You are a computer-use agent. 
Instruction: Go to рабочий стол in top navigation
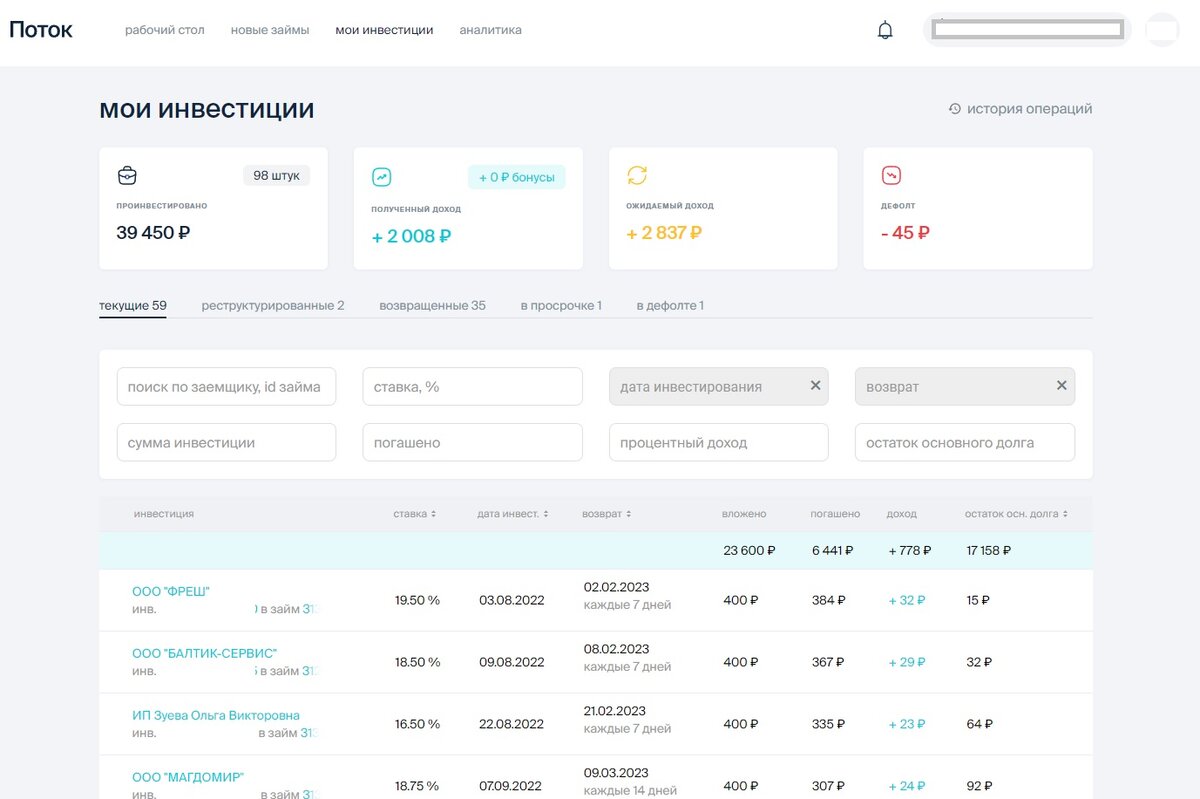(x=165, y=30)
